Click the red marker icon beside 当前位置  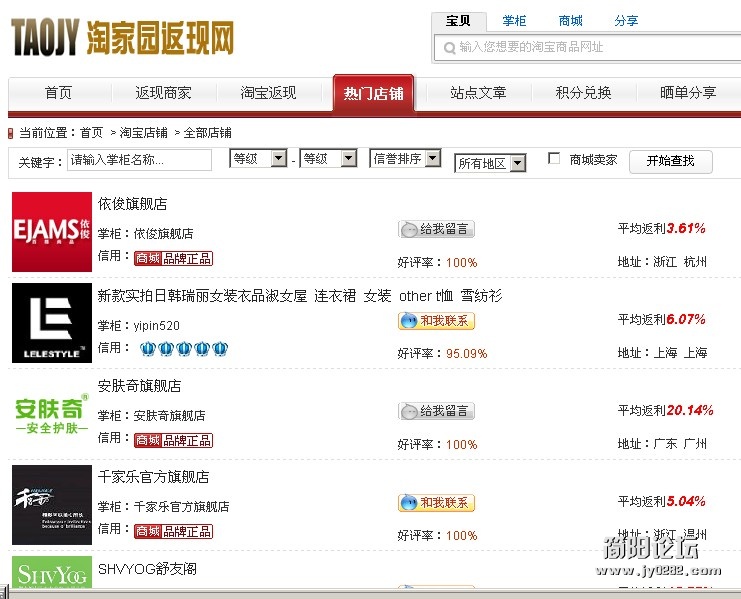click(x=10, y=133)
